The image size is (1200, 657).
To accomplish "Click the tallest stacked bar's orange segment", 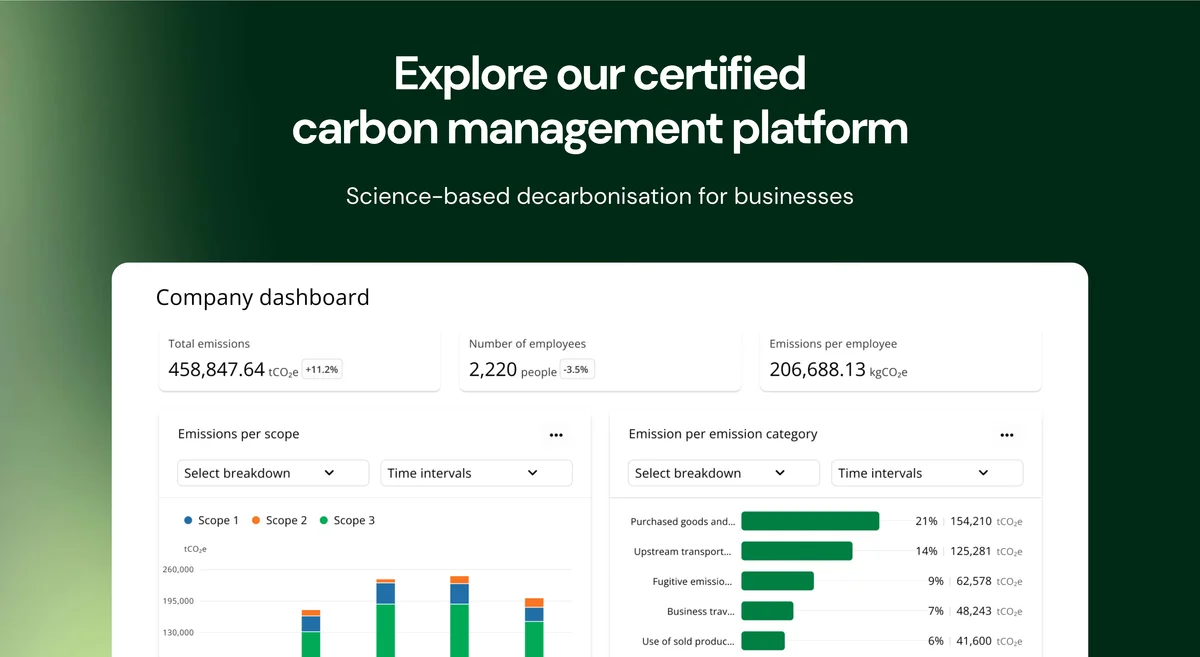I will click(460, 580).
